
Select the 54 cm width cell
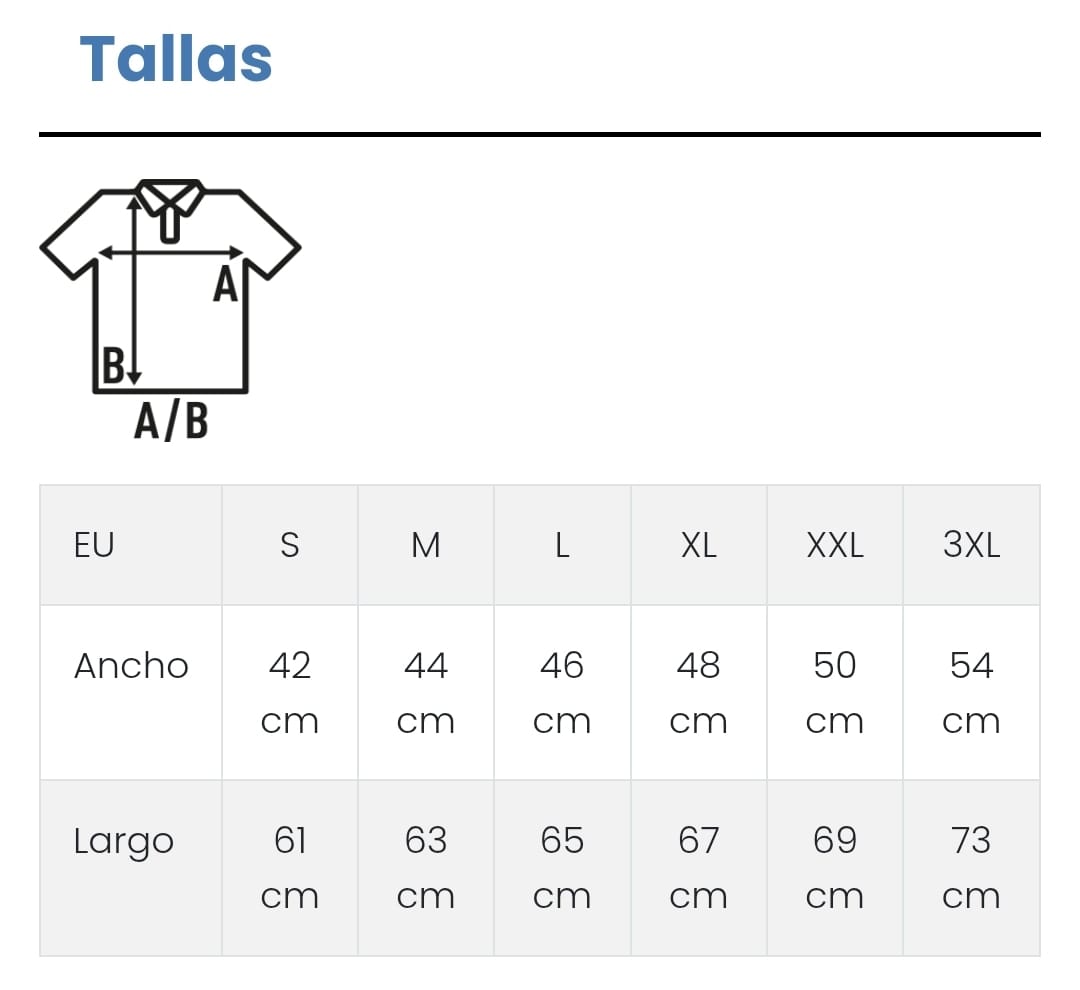971,692
